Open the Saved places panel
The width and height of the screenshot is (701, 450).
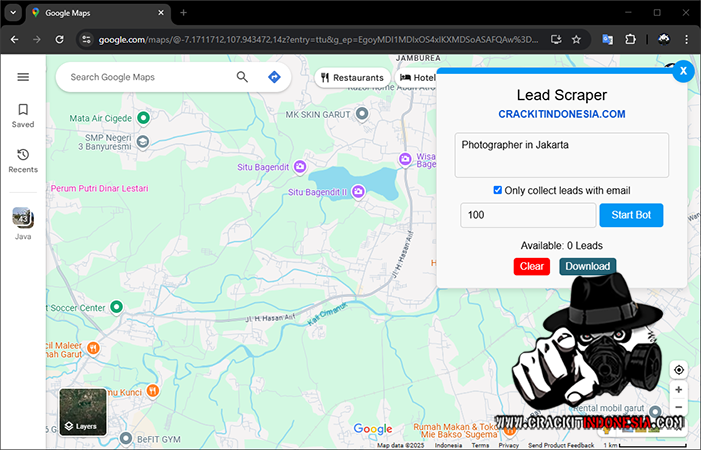23,115
